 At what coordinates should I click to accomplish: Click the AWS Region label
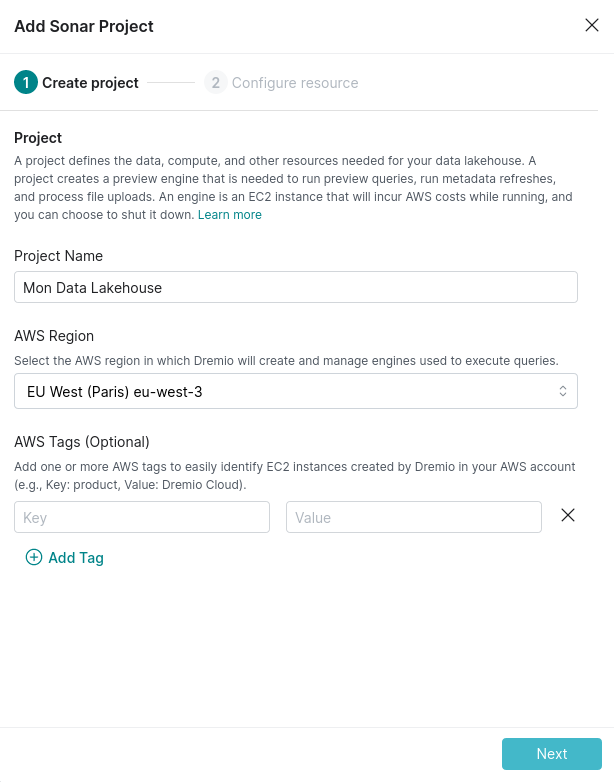(52, 336)
